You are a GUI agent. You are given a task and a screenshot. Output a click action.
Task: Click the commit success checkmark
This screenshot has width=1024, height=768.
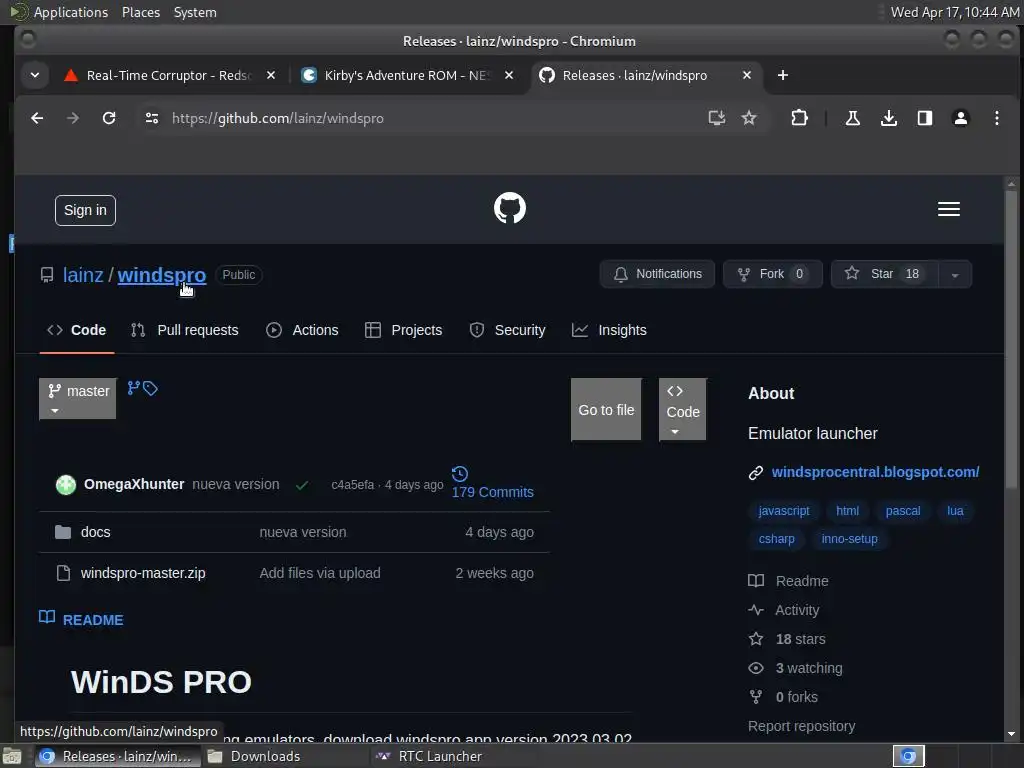pyautogui.click(x=302, y=485)
